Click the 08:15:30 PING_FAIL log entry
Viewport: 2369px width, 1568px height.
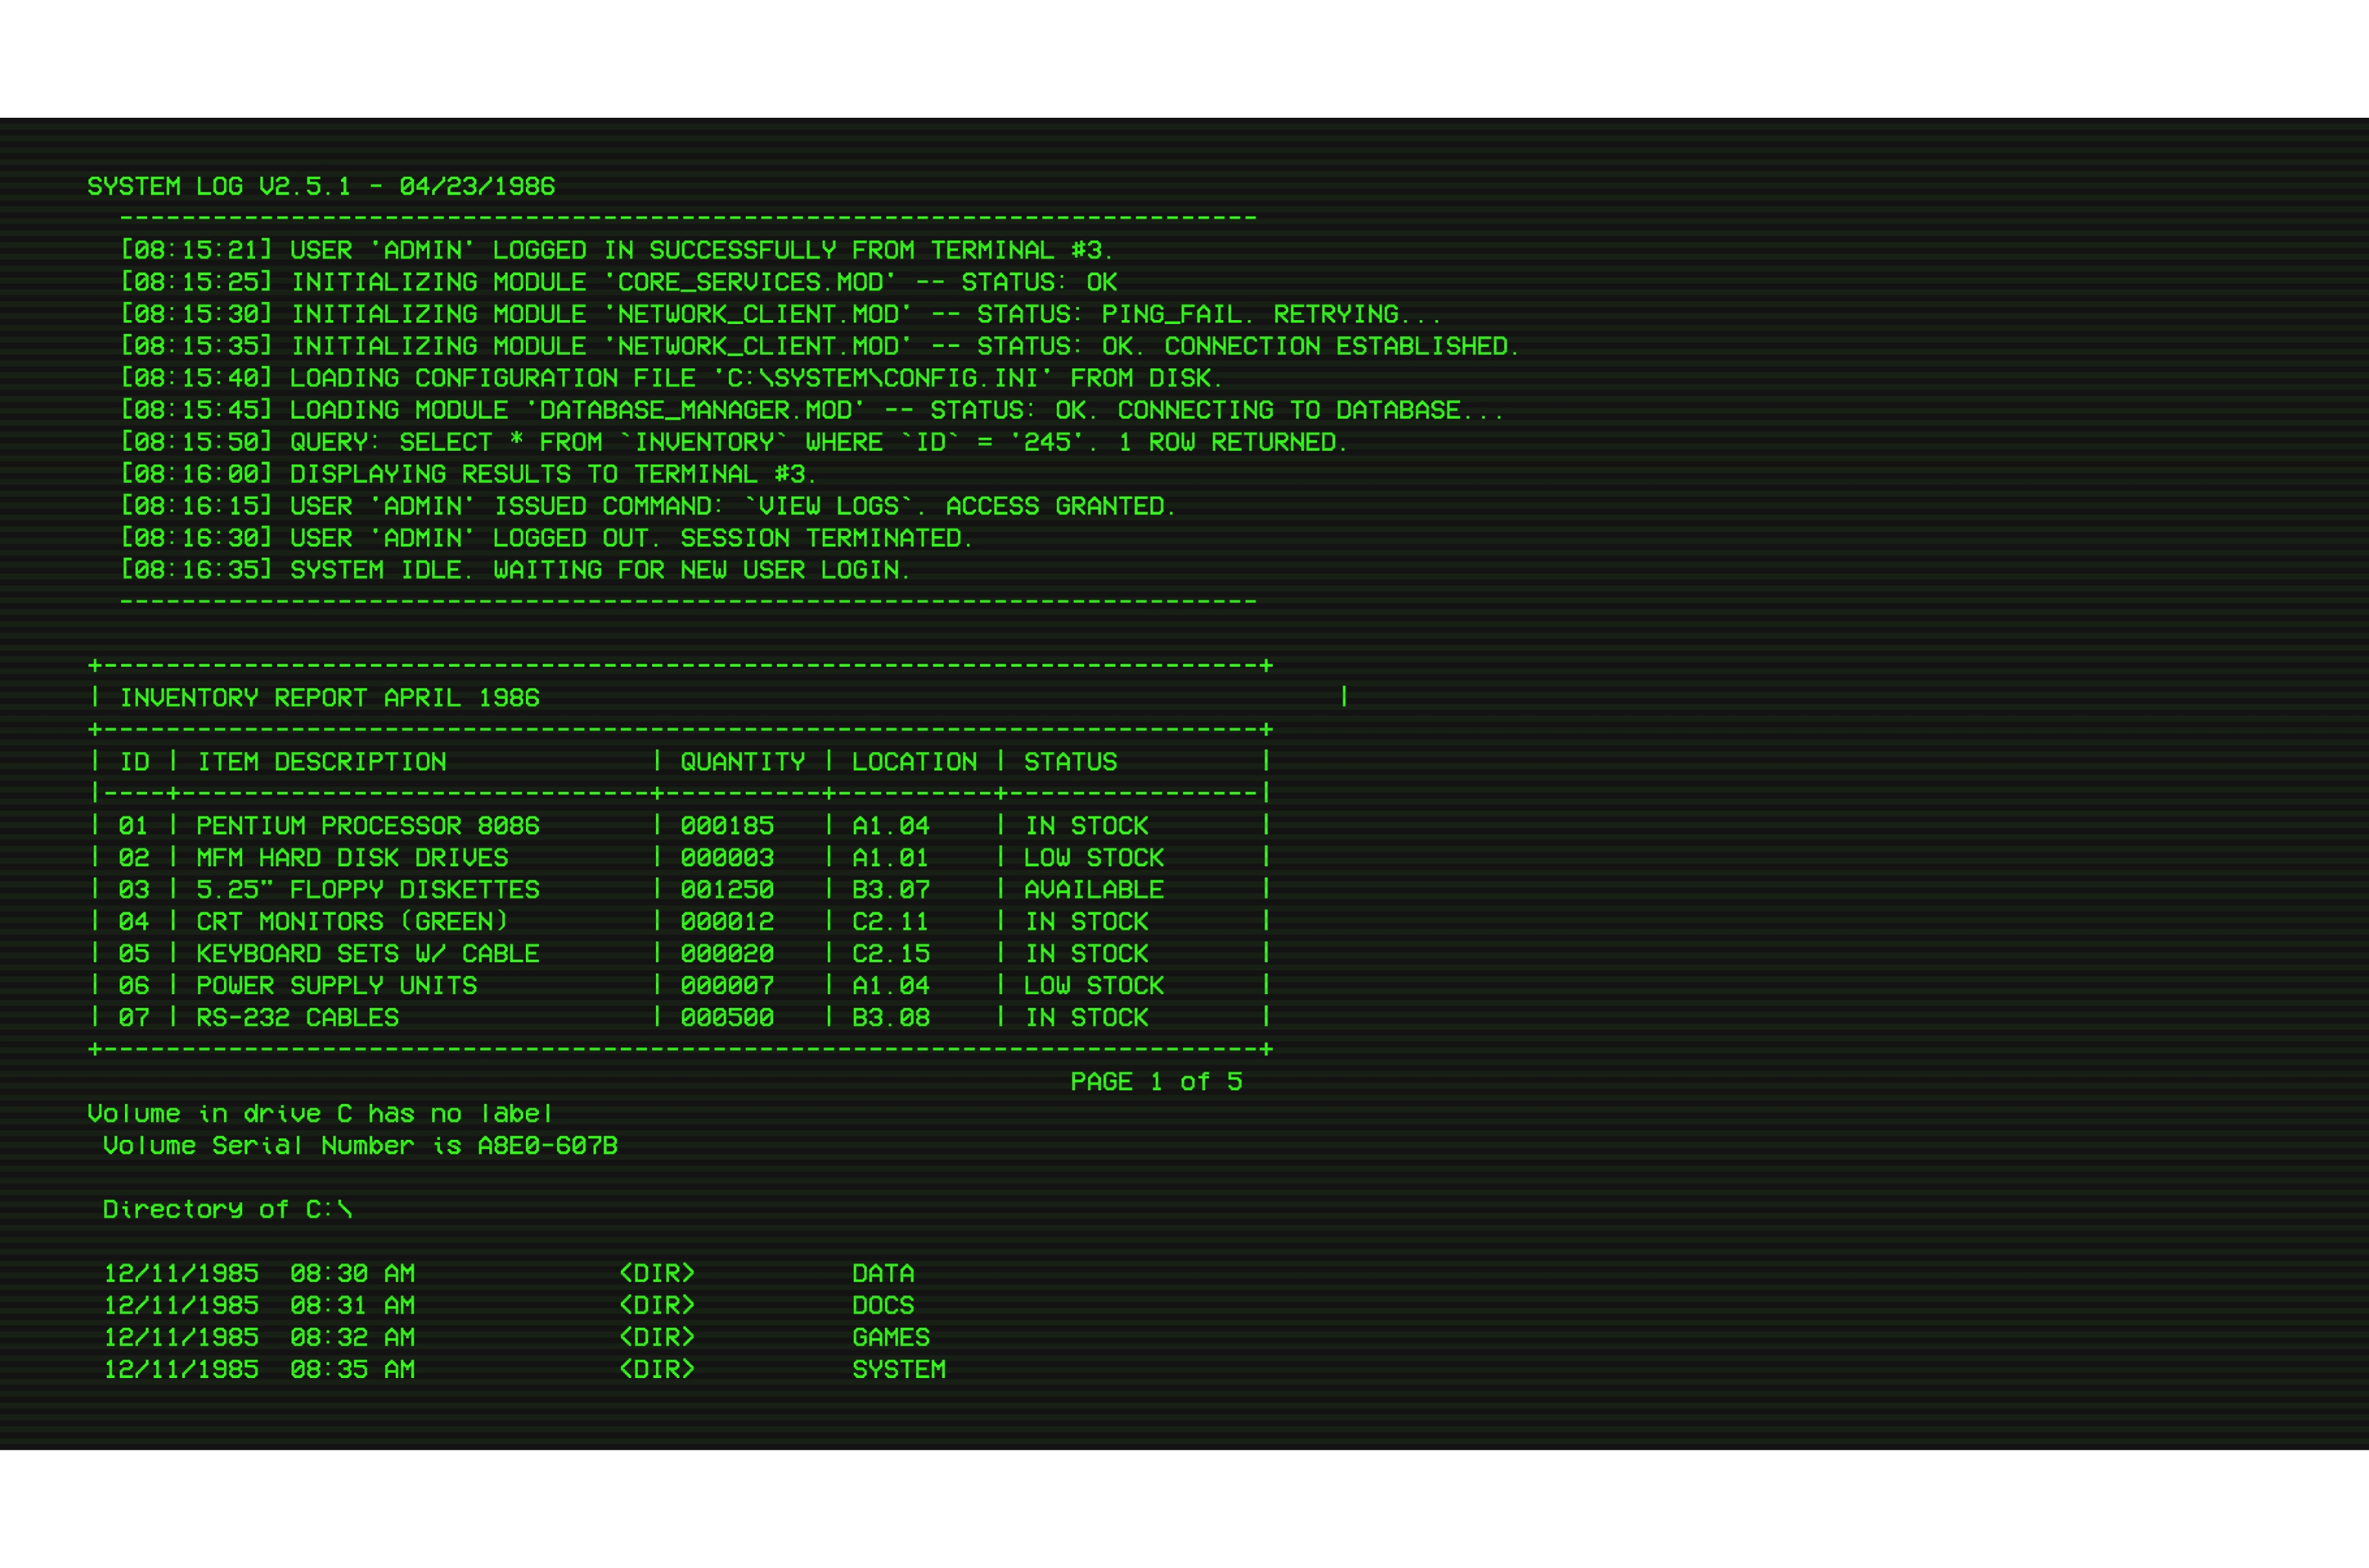(780, 314)
